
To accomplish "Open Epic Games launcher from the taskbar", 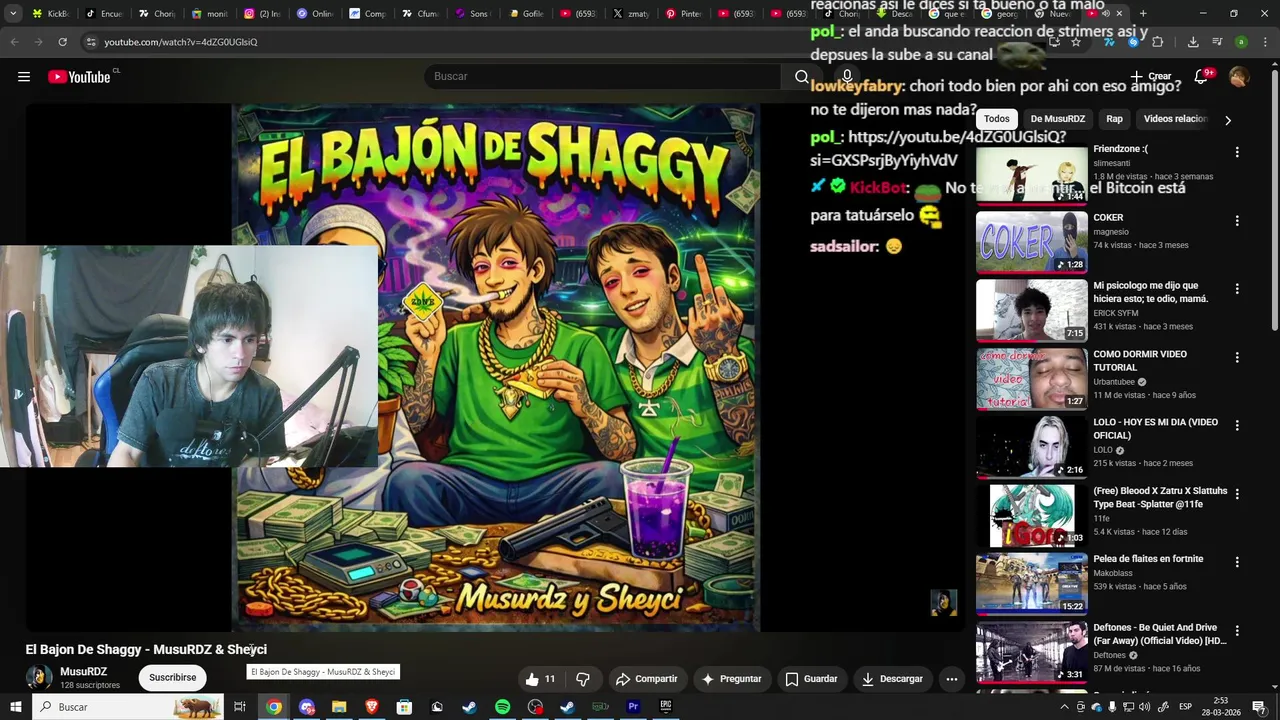I will 666,707.
